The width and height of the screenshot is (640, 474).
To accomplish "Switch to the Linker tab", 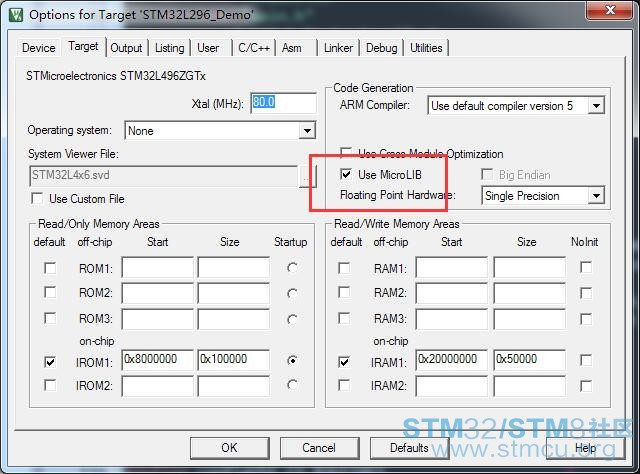I will [x=338, y=48].
